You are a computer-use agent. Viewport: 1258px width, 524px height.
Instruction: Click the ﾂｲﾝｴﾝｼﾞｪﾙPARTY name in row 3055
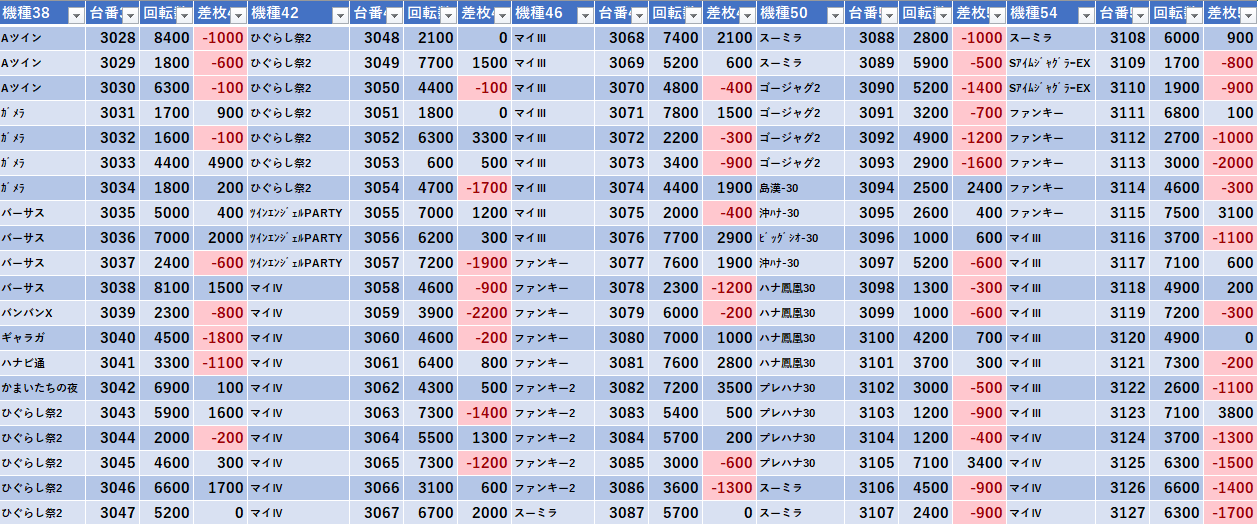[x=298, y=213]
